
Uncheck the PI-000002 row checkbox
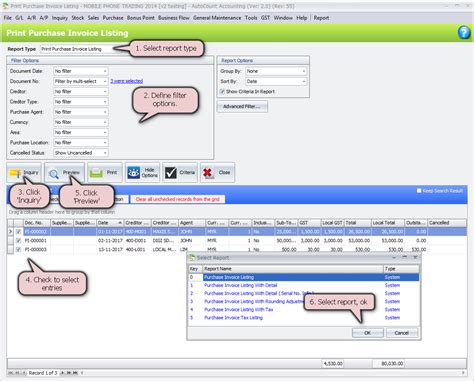coord(18,231)
